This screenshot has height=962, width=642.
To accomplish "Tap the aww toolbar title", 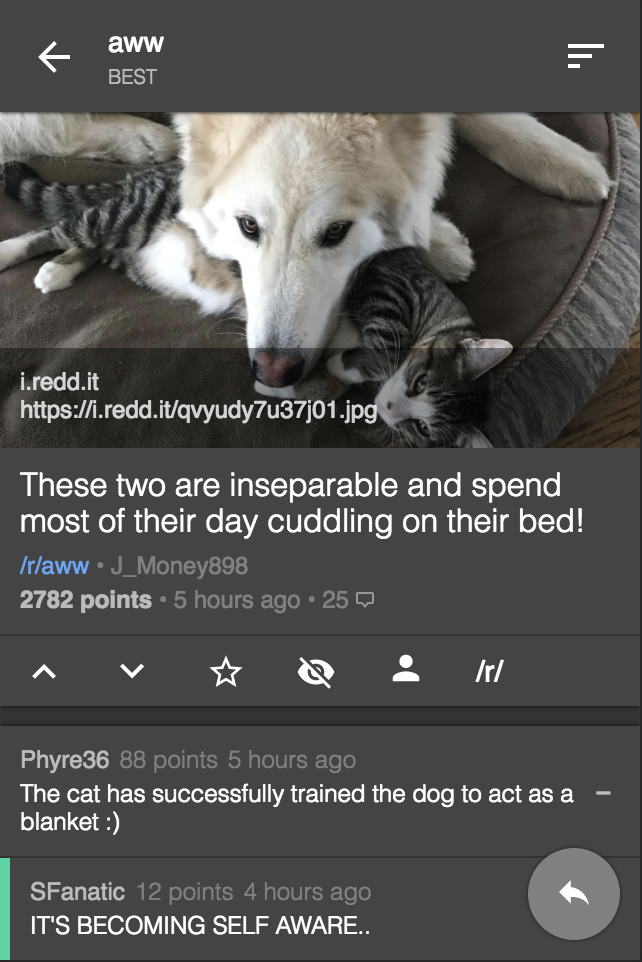I will pyautogui.click(x=136, y=42).
